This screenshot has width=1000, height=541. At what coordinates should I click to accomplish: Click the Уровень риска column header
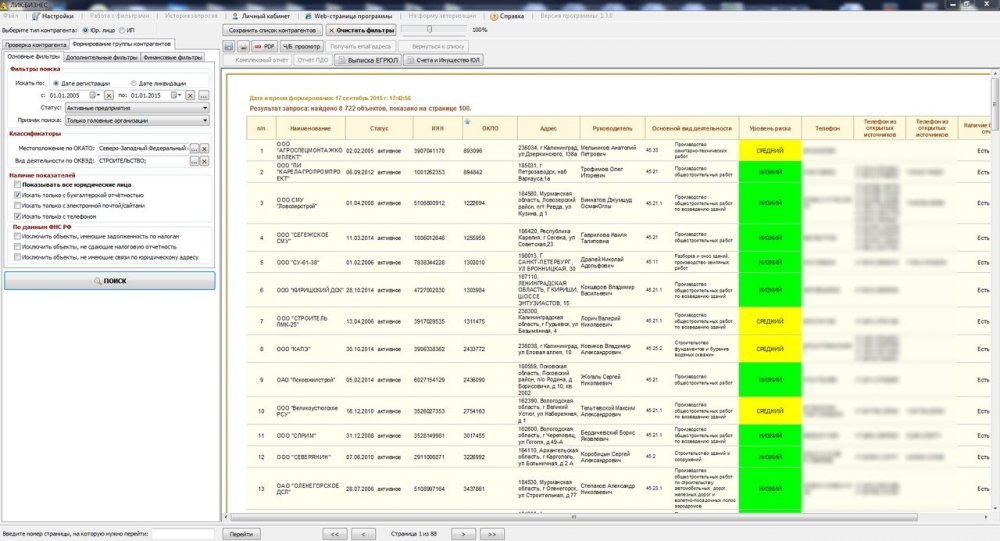pos(770,129)
